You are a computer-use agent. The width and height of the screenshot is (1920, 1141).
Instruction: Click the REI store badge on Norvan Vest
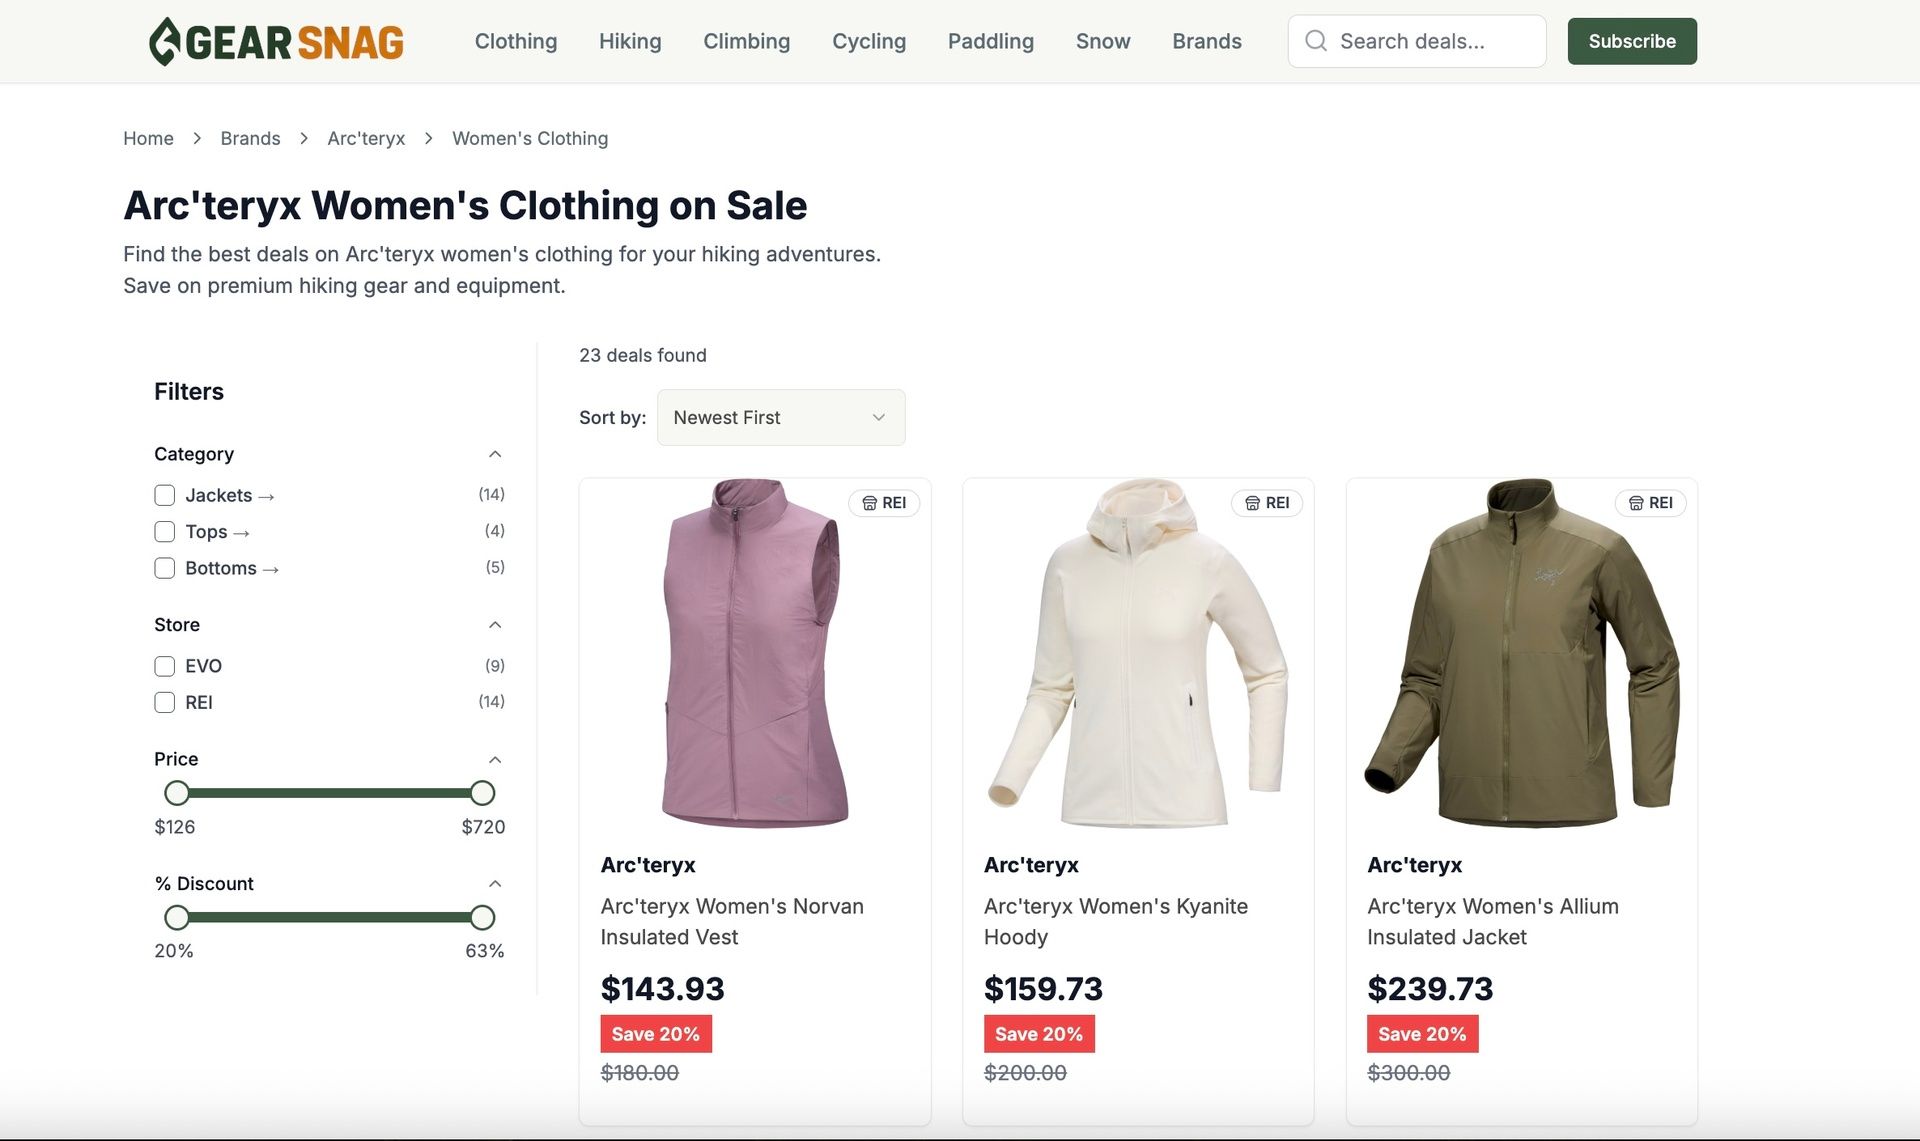coord(884,503)
